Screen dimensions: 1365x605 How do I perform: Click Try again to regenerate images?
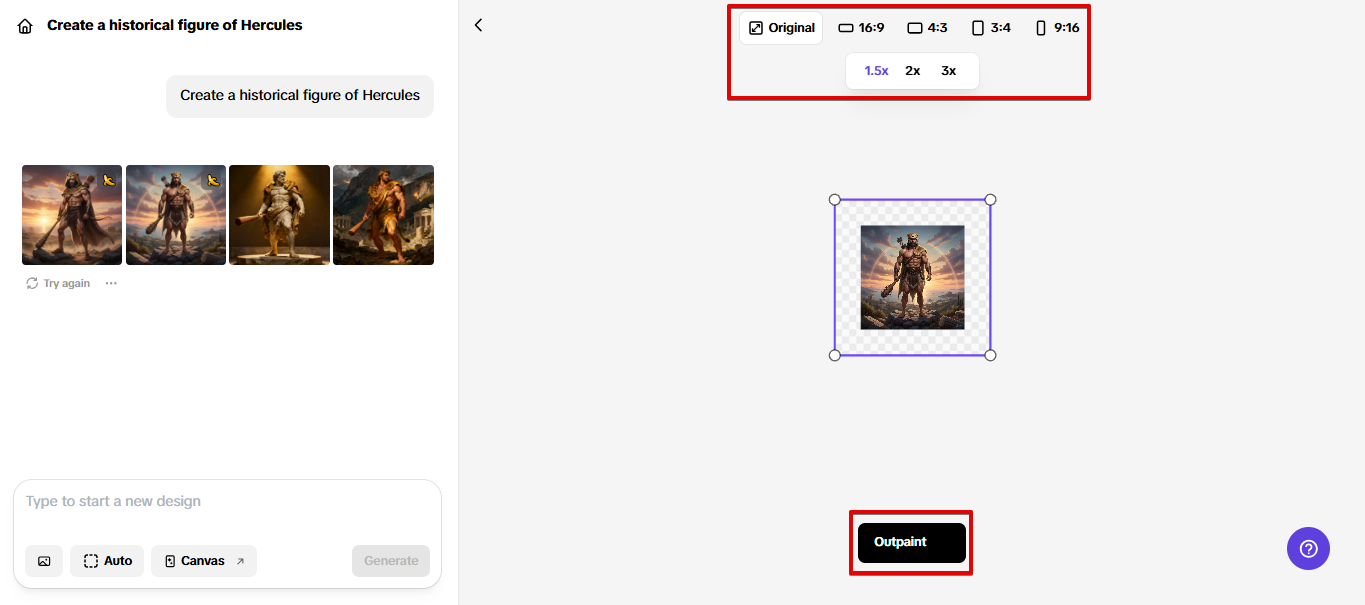click(58, 283)
